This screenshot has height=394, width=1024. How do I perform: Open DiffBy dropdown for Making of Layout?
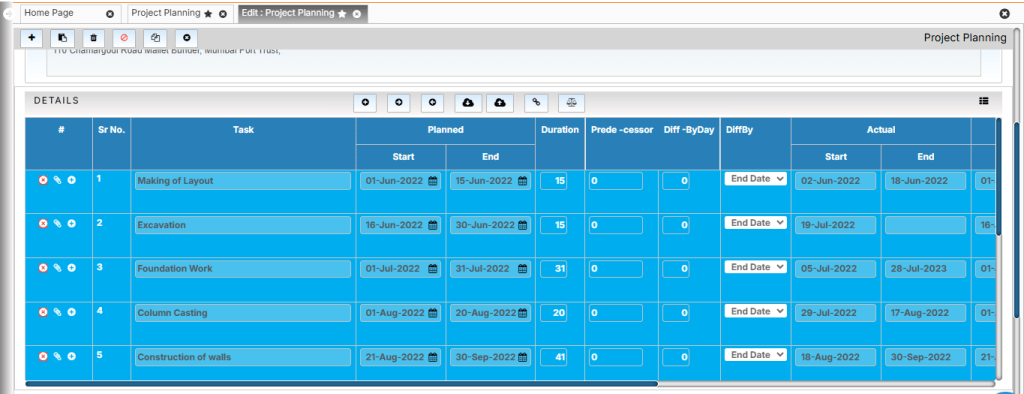[756, 178]
